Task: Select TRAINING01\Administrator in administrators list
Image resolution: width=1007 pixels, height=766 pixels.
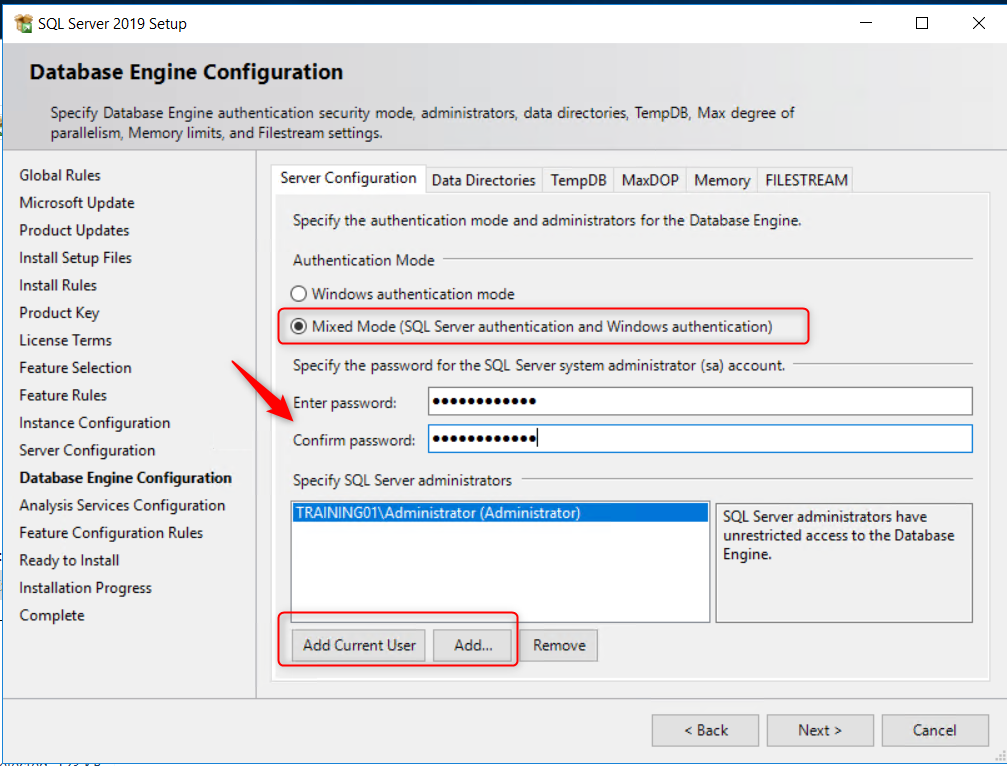Action: [500, 513]
